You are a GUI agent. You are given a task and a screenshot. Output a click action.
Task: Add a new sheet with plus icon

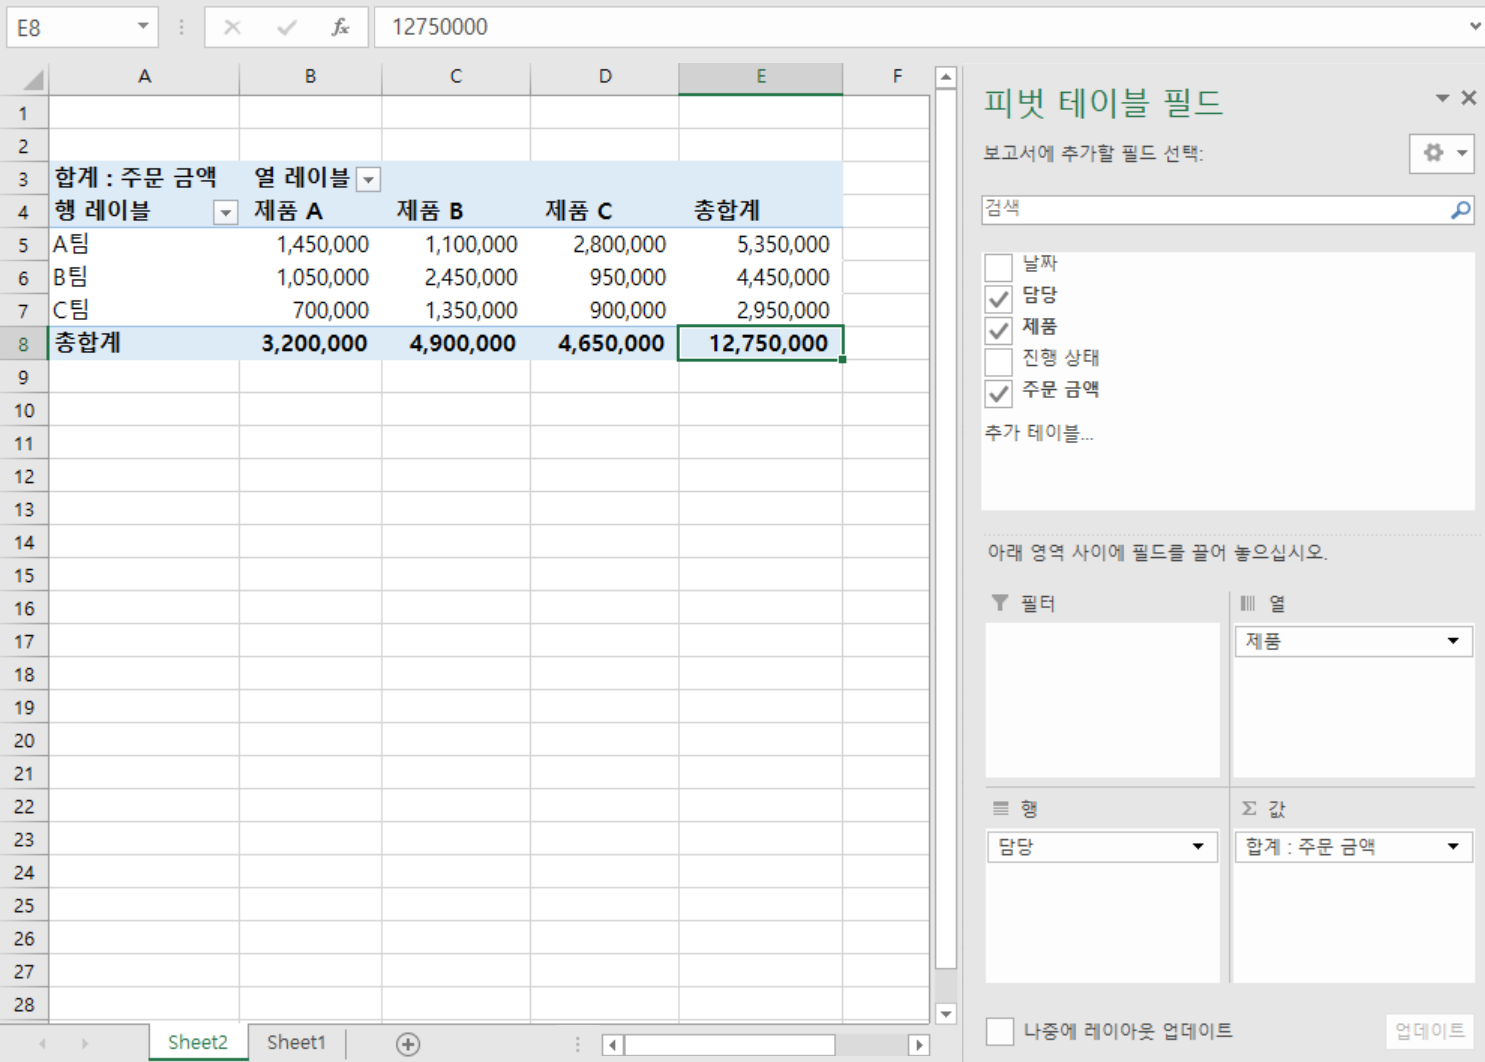(408, 1044)
